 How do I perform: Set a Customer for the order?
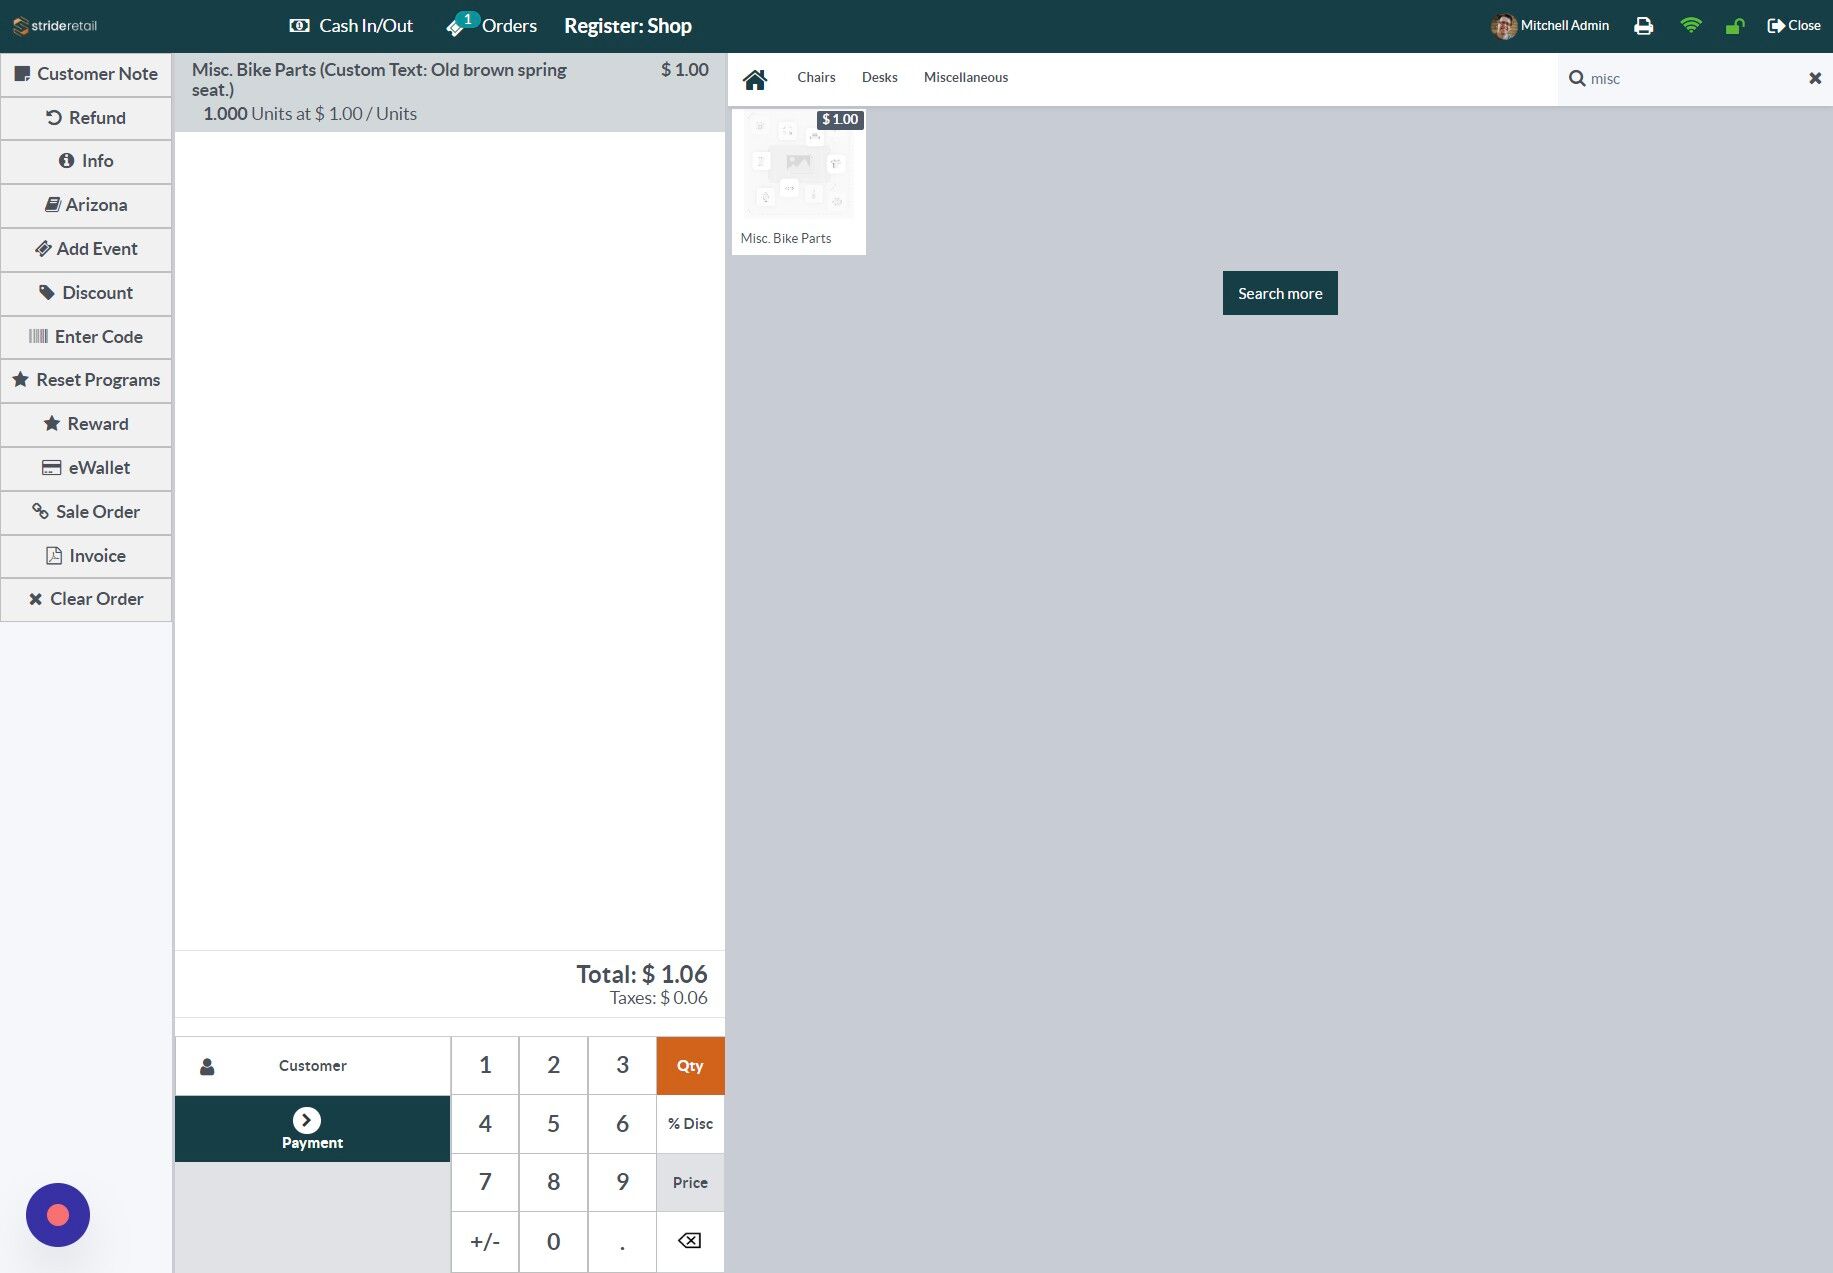click(312, 1066)
